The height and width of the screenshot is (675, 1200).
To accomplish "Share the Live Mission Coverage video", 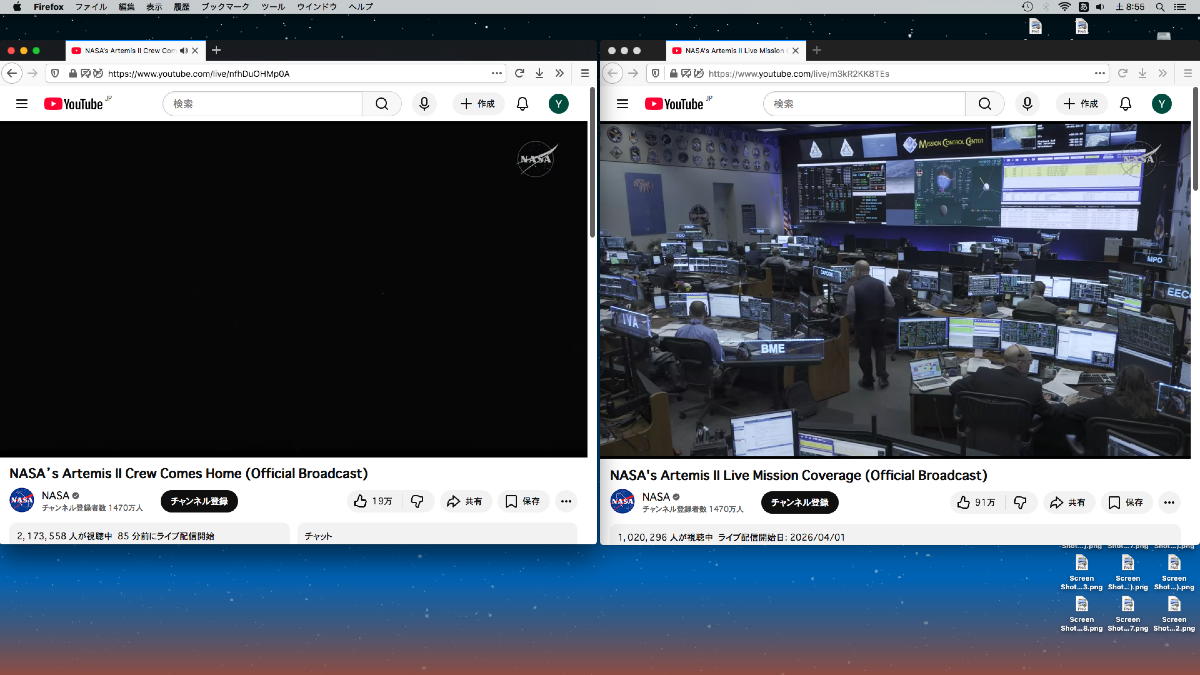I will click(1068, 502).
